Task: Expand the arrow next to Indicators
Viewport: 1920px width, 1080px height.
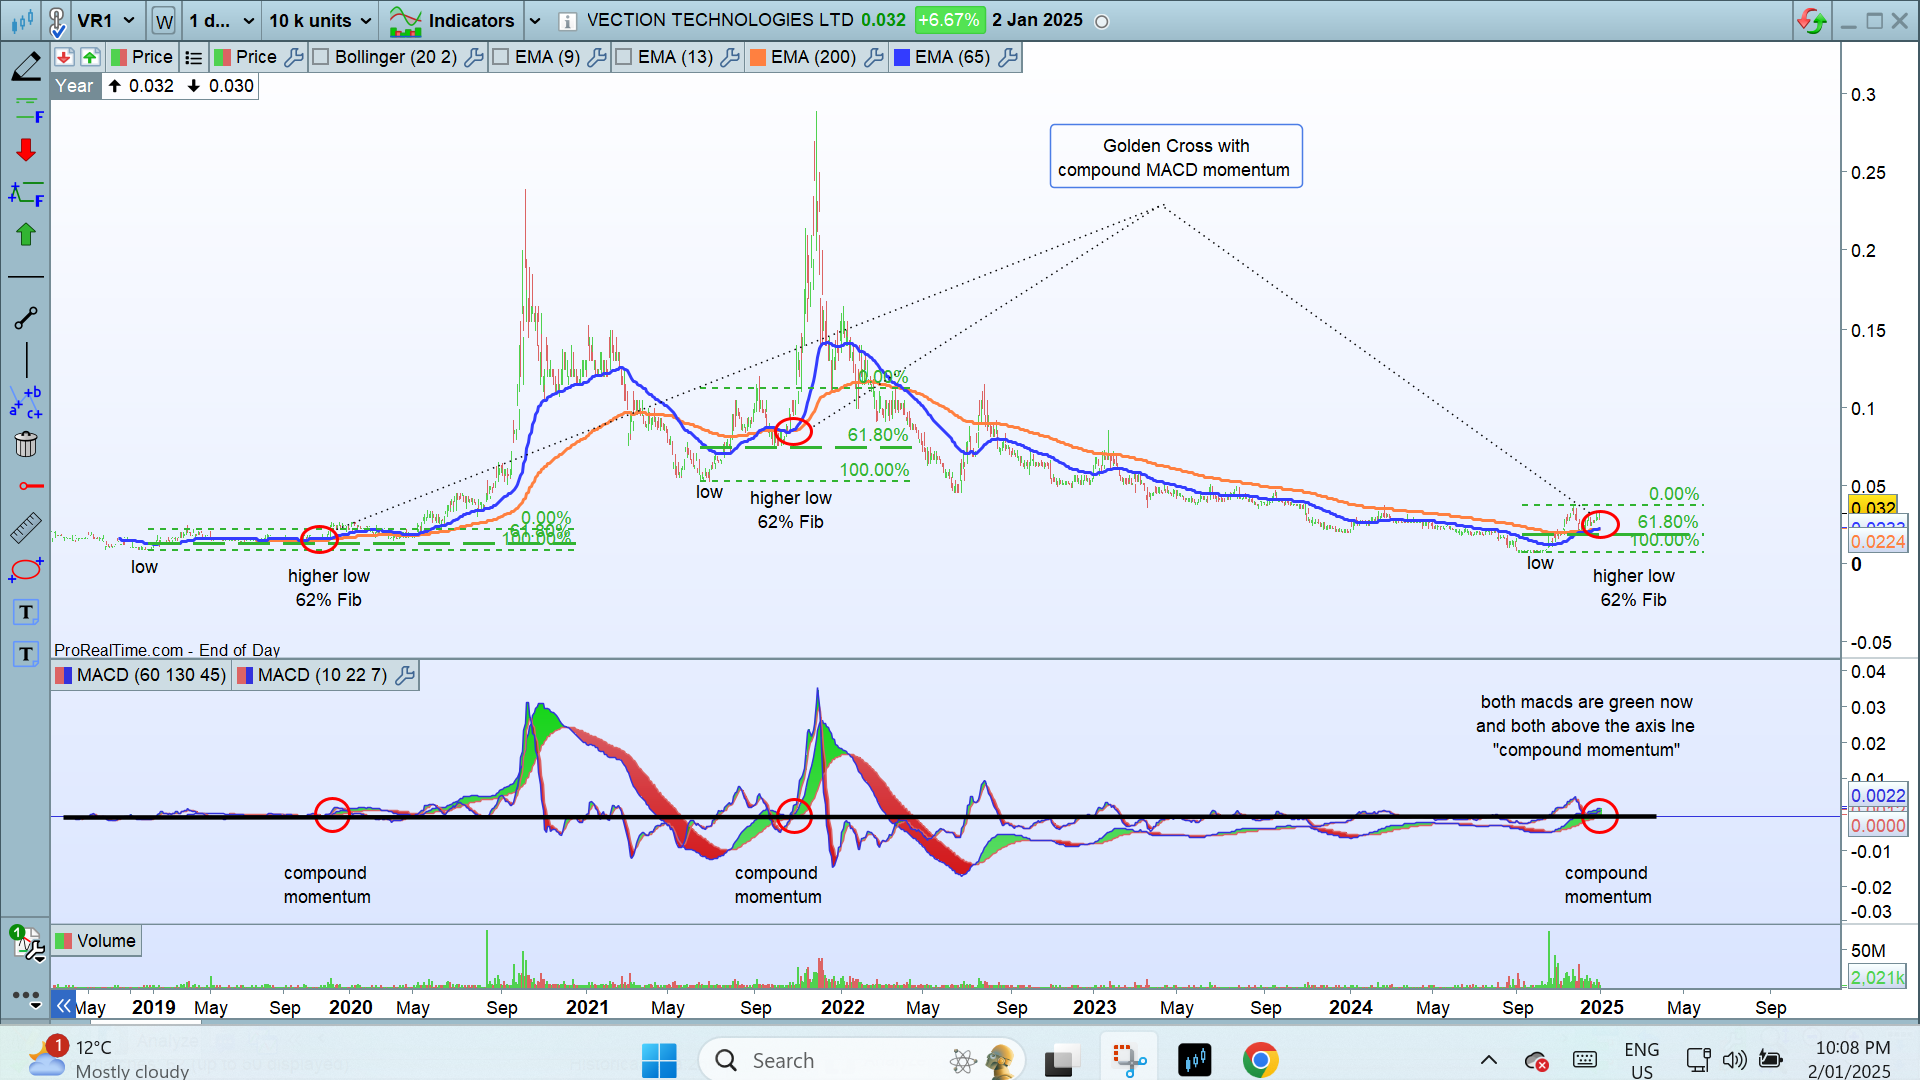Action: [x=534, y=20]
